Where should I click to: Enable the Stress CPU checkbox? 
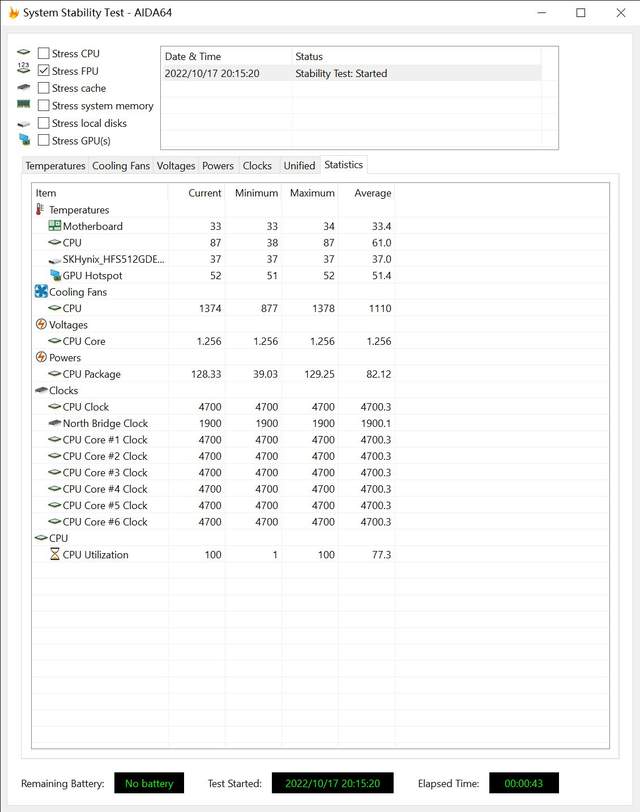(44, 53)
